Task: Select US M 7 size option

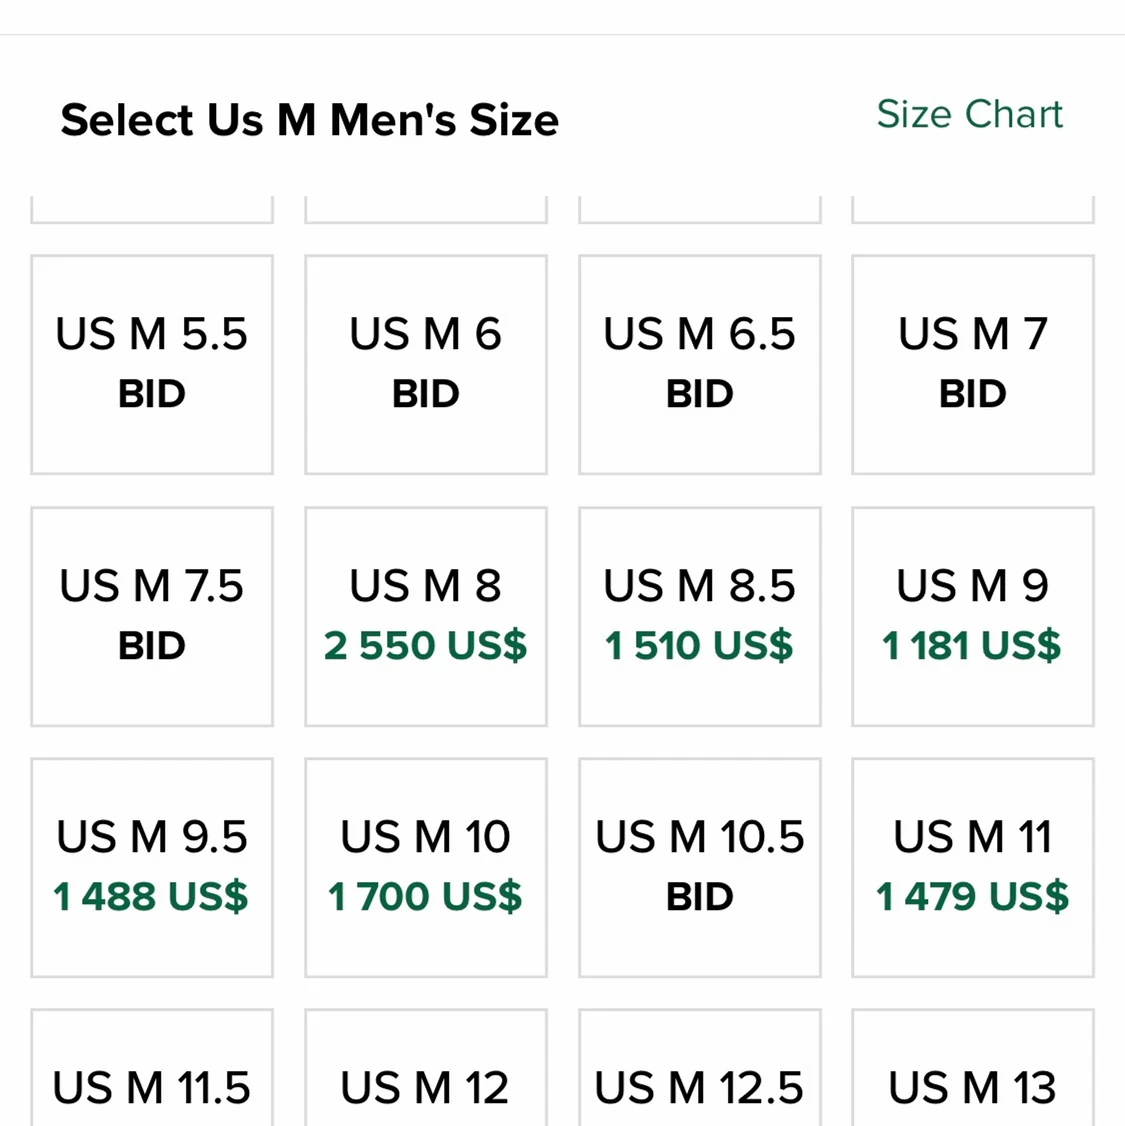Action: pyautogui.click(x=973, y=364)
